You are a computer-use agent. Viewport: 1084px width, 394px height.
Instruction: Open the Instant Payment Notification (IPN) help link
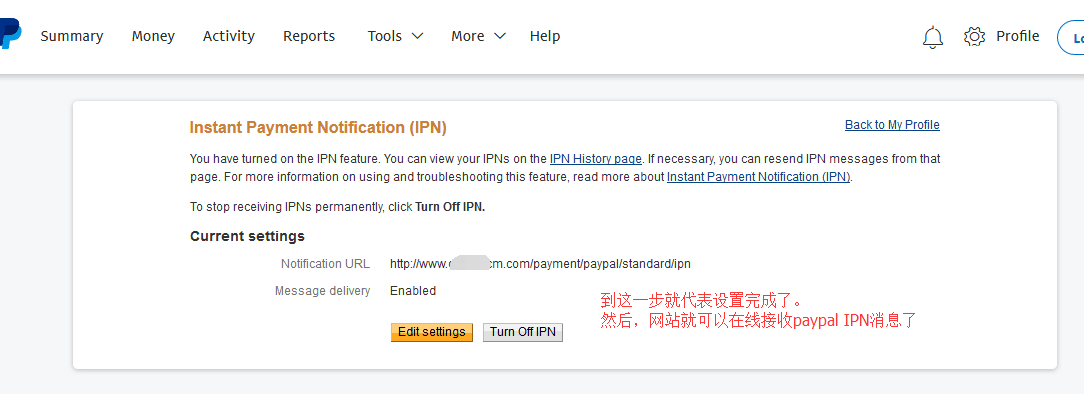758,177
